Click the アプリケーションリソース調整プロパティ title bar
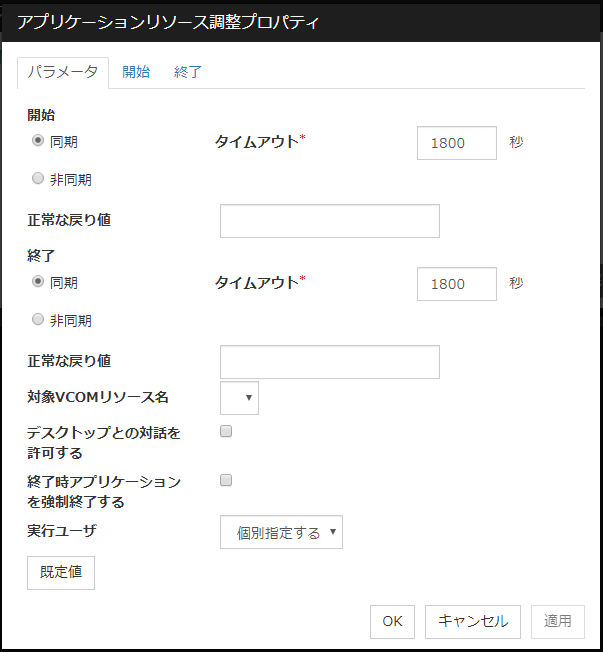This screenshot has width=603, height=652. pos(300,22)
